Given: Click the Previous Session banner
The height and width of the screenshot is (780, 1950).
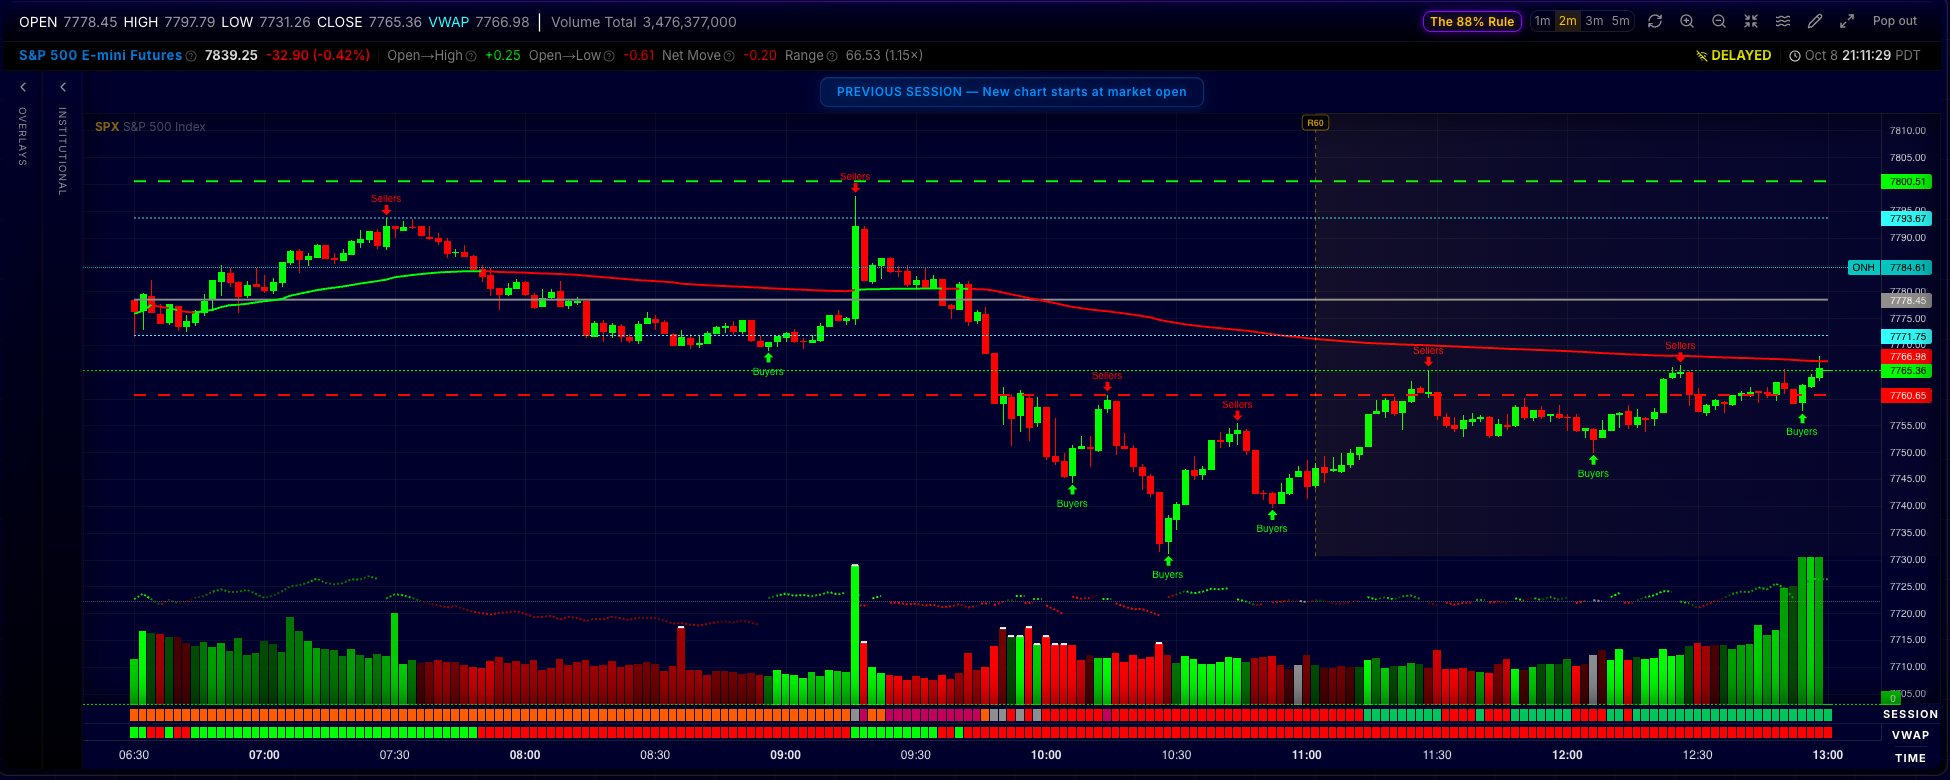Looking at the screenshot, I should click(1012, 92).
